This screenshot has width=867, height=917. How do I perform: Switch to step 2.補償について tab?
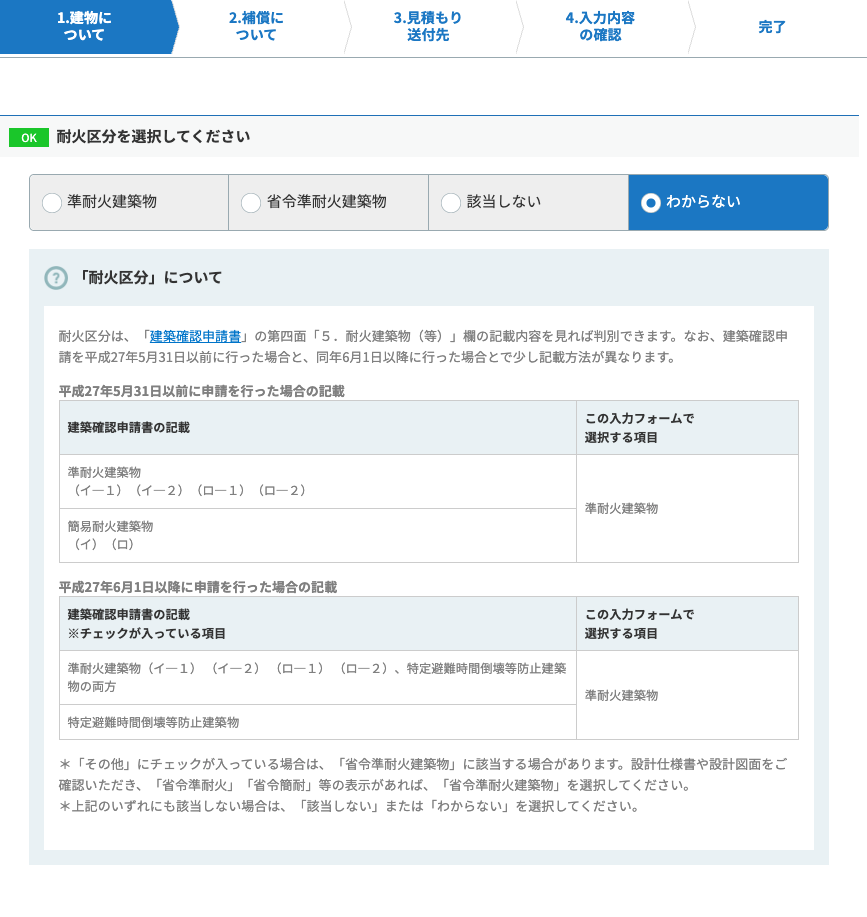[x=256, y=27]
